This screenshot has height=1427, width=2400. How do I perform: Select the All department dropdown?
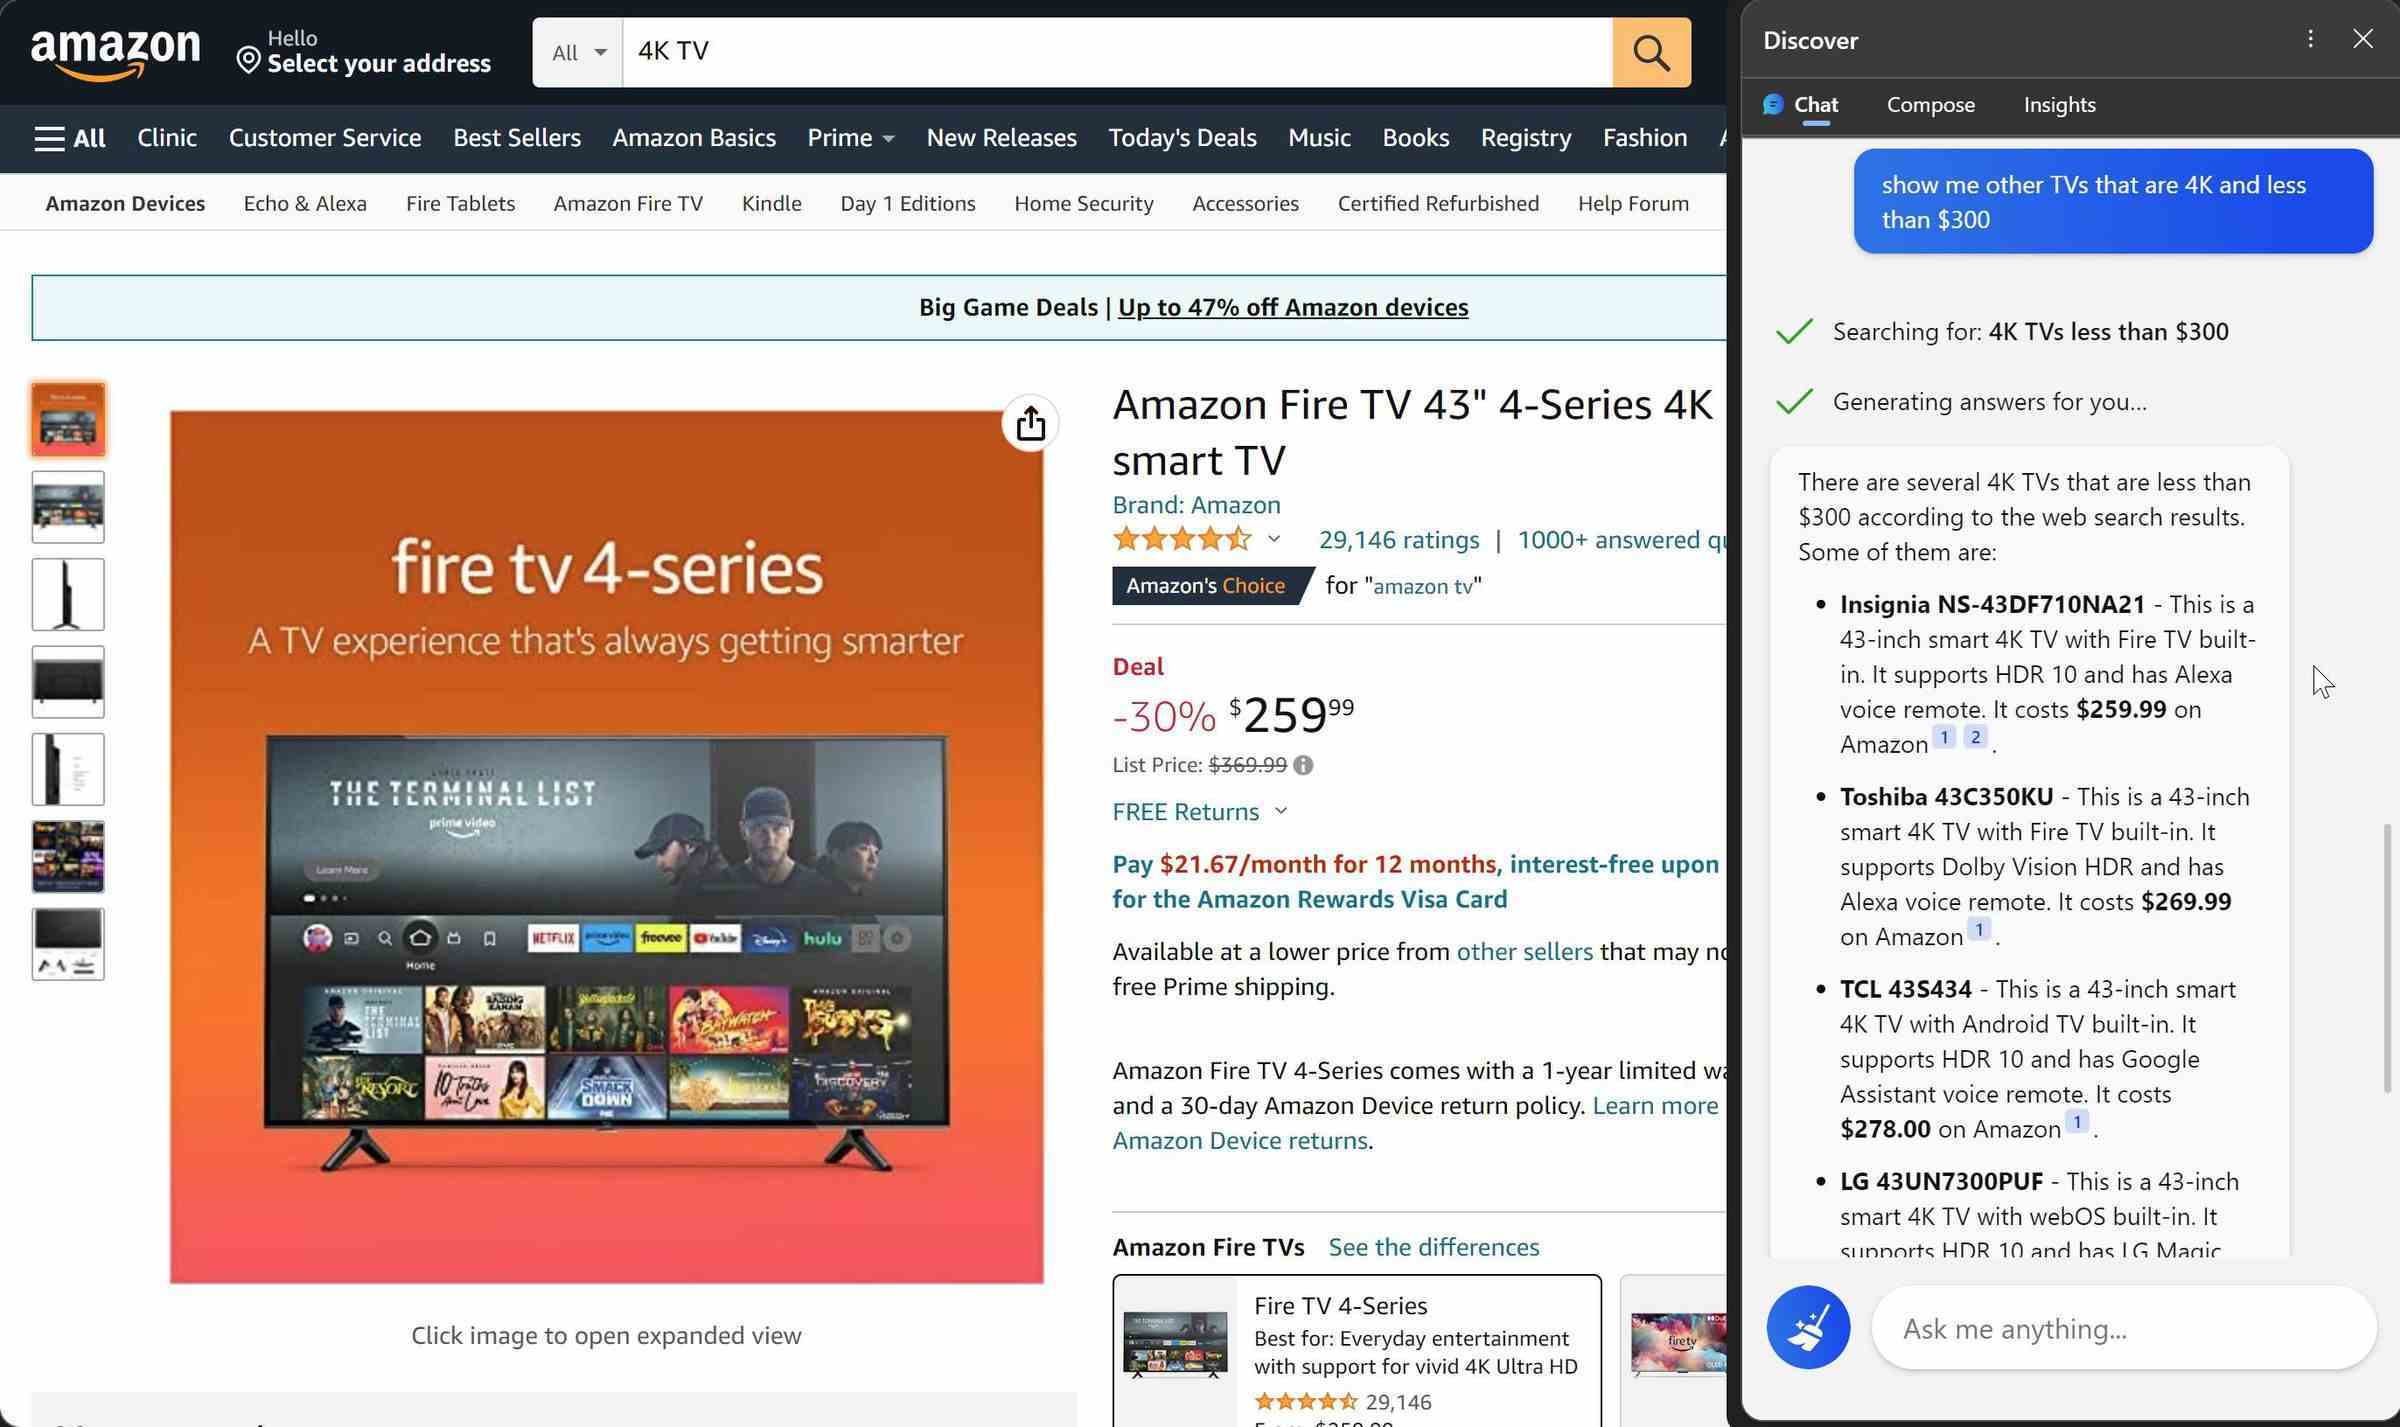coord(577,53)
